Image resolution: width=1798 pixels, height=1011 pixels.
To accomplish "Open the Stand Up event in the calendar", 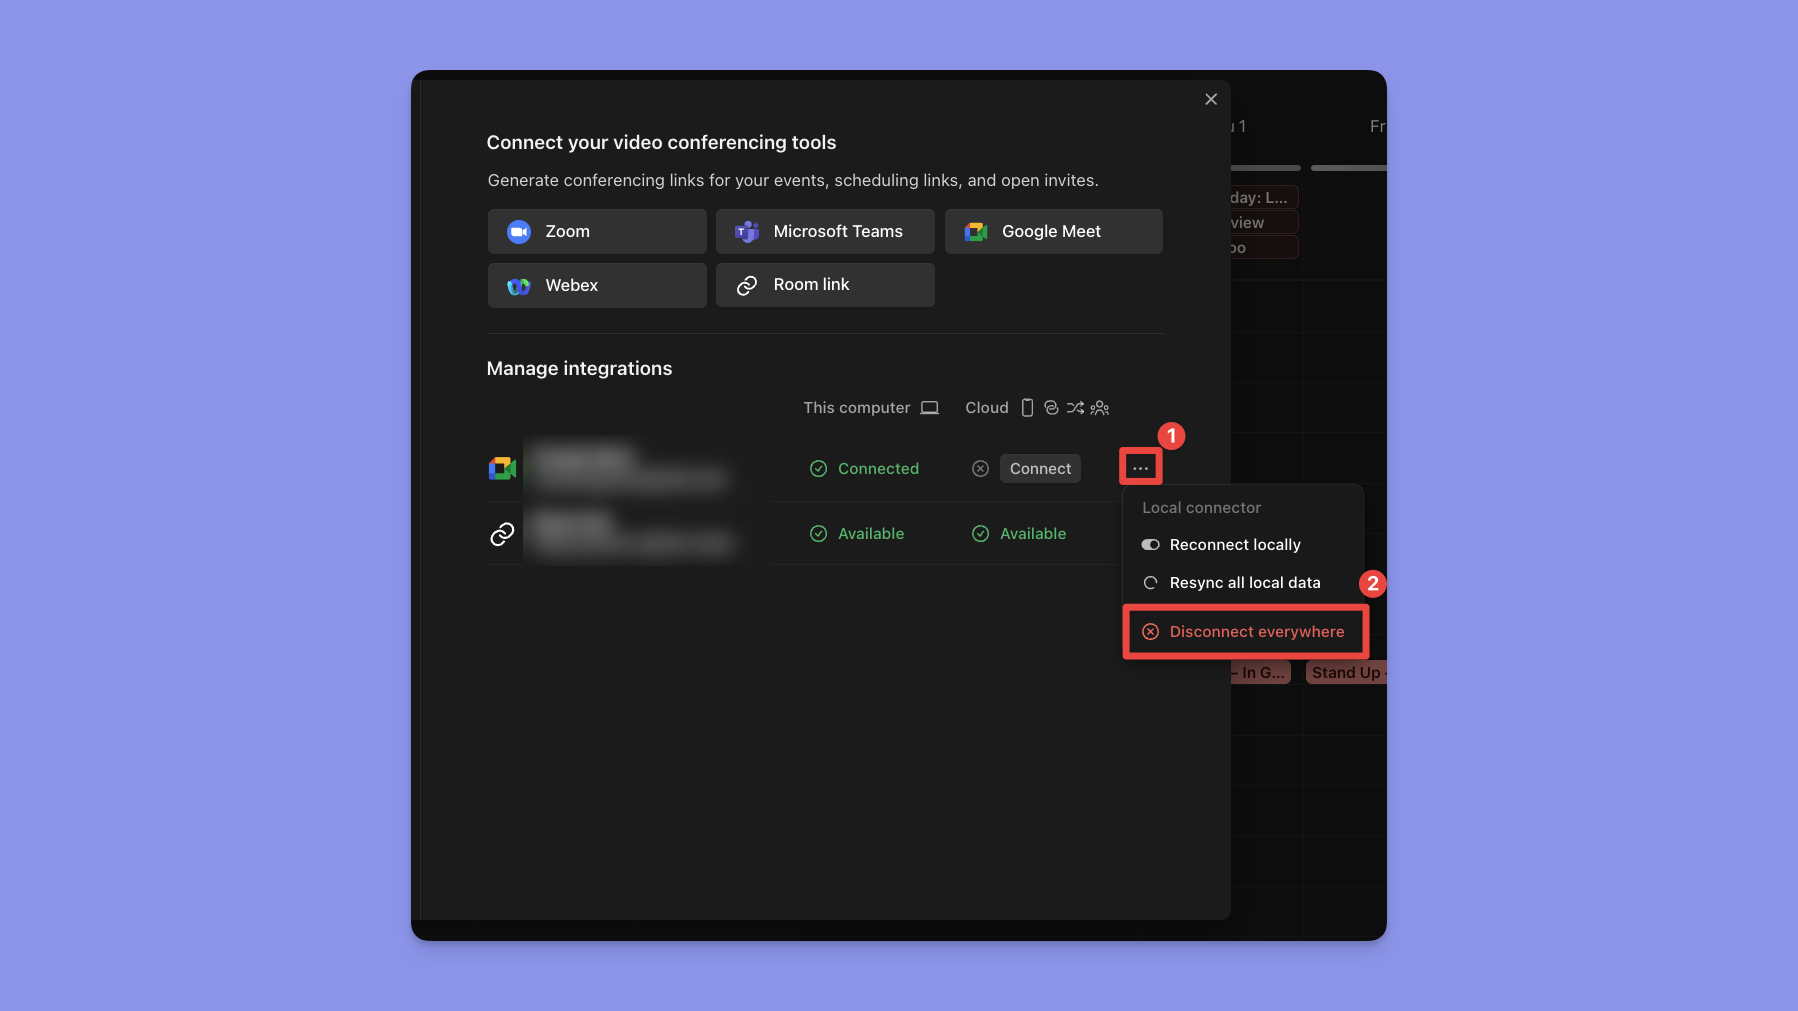I will click(1346, 673).
